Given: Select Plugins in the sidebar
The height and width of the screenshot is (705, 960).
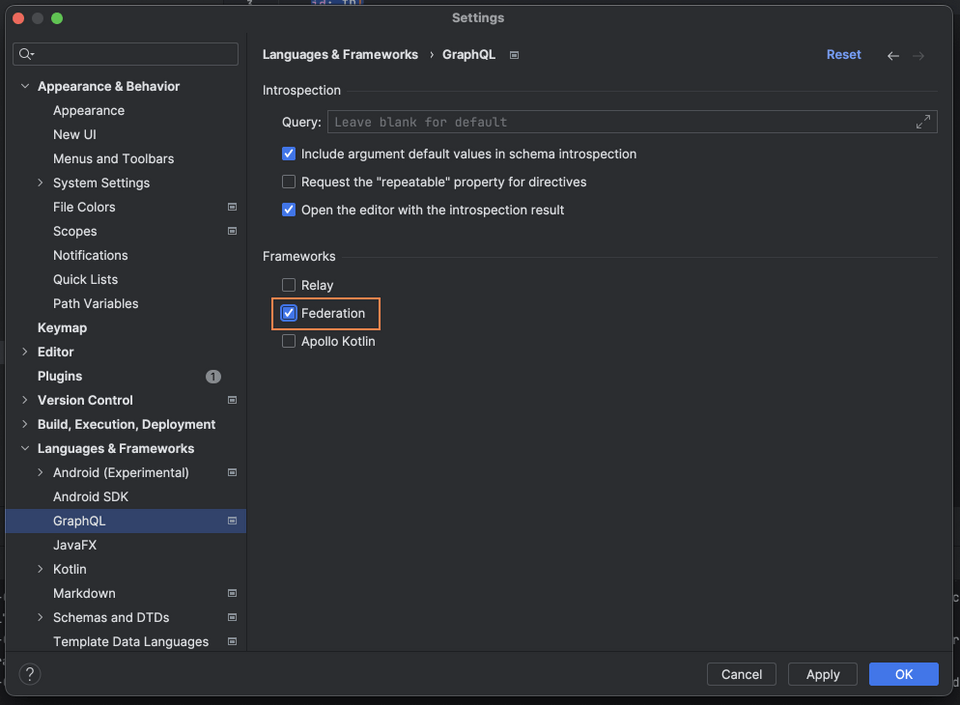Looking at the screenshot, I should point(59,376).
